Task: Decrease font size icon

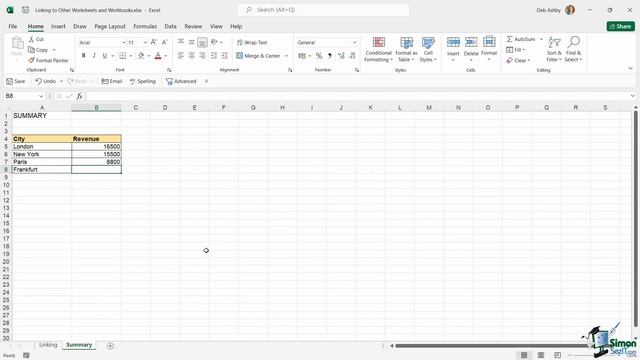Action: click(x=164, y=42)
